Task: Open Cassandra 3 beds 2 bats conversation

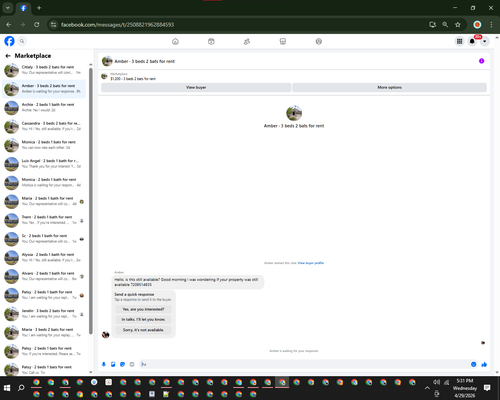Action: 44,126
